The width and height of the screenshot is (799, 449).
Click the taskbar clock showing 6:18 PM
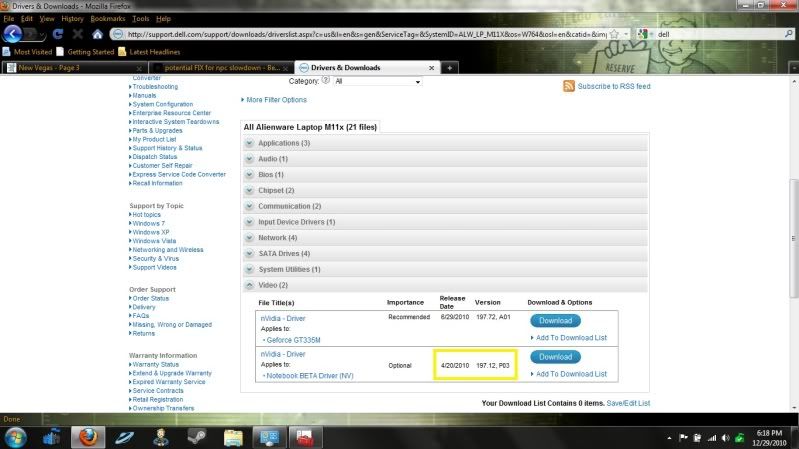pos(771,438)
